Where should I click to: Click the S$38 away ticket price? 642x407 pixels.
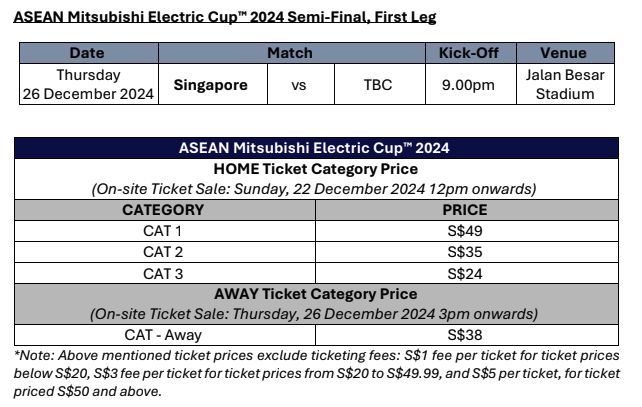tap(465, 335)
